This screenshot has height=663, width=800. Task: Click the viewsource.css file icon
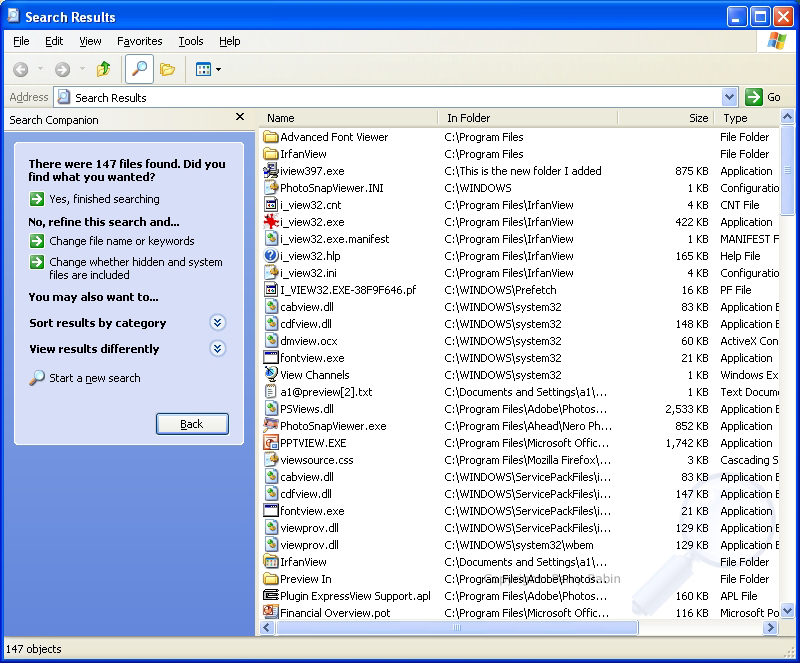tap(270, 460)
